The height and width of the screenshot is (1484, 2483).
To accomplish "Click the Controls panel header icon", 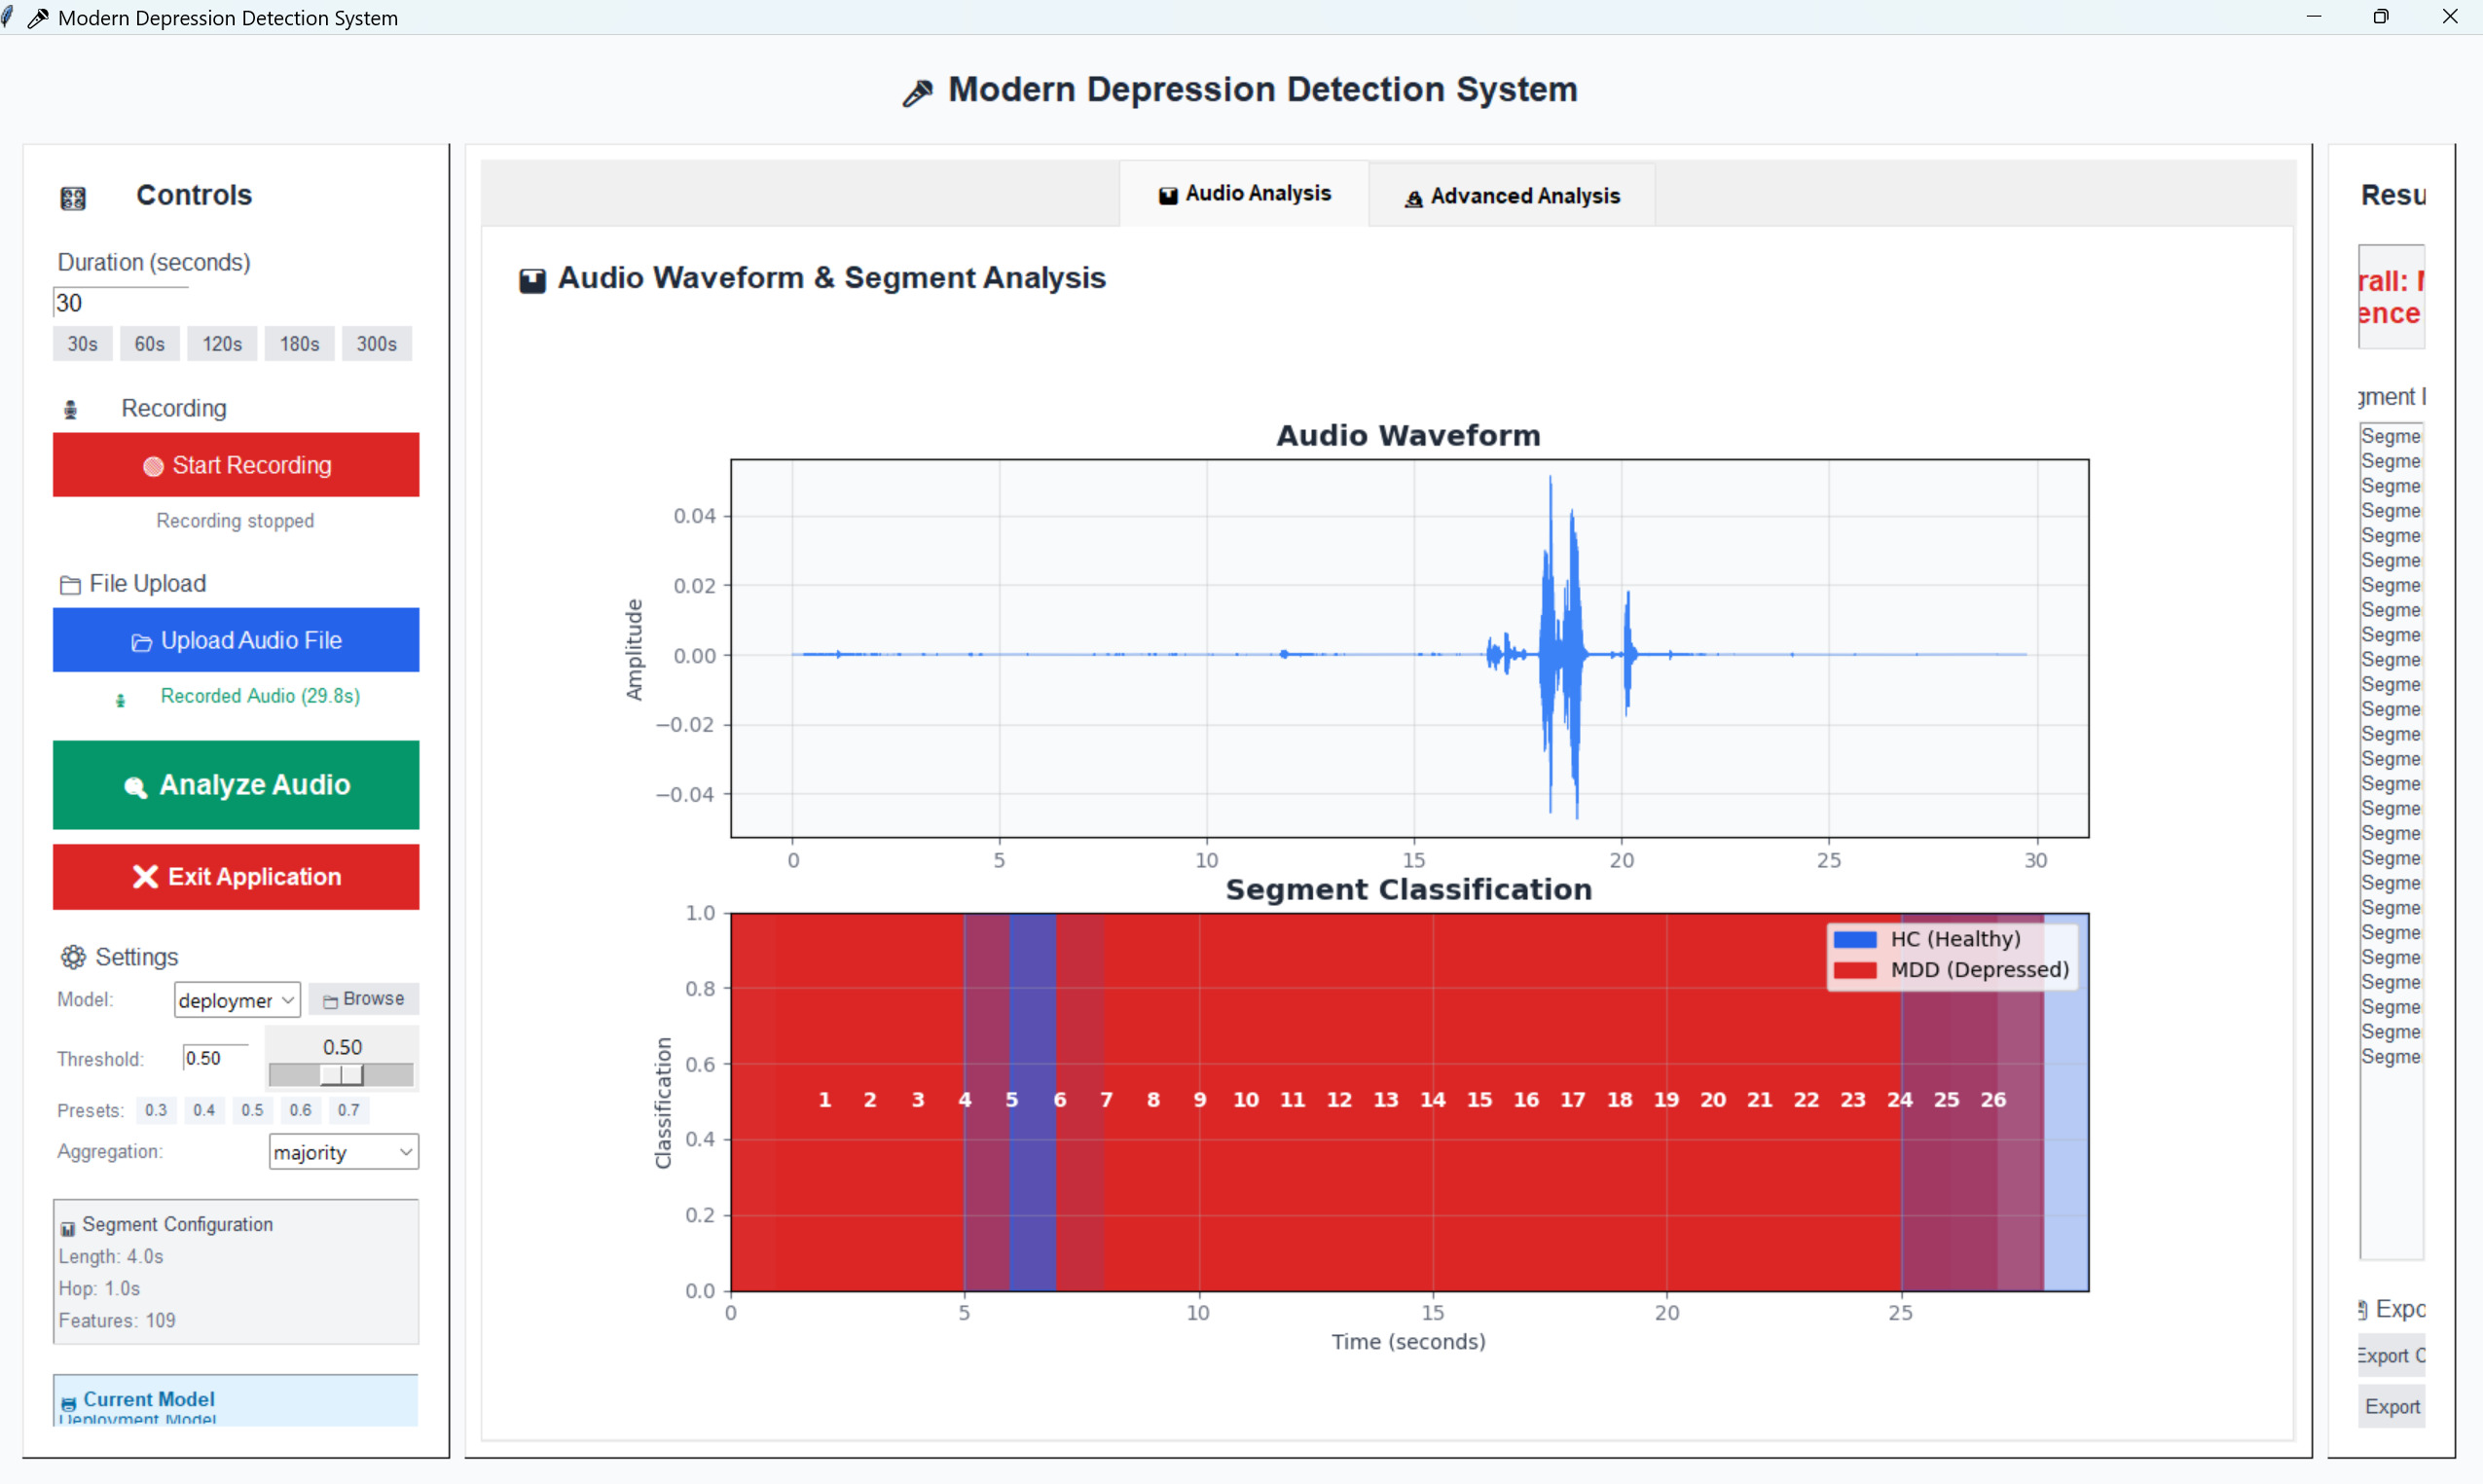I will click(x=73, y=198).
